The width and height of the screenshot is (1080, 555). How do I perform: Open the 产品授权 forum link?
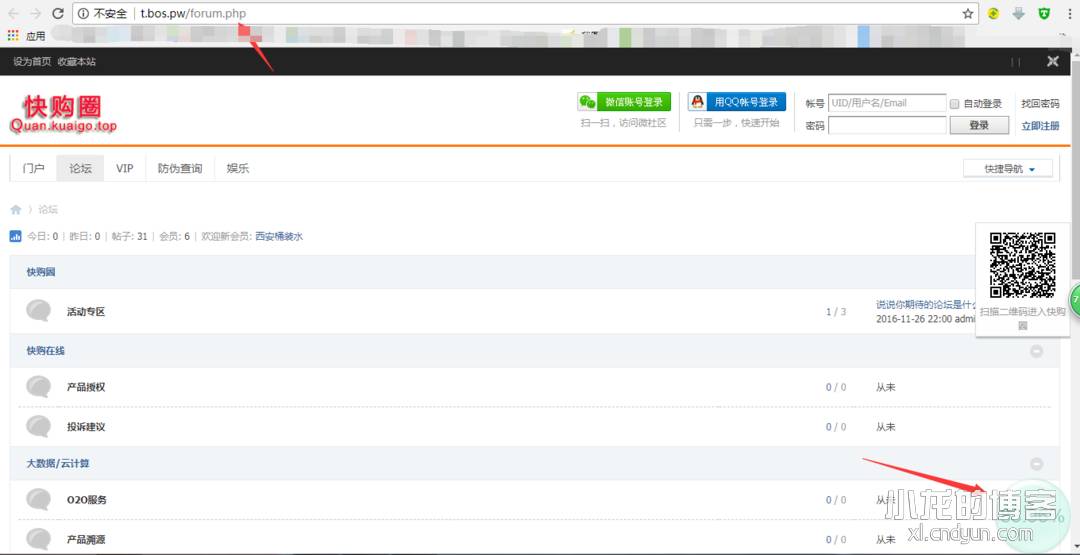[86, 387]
